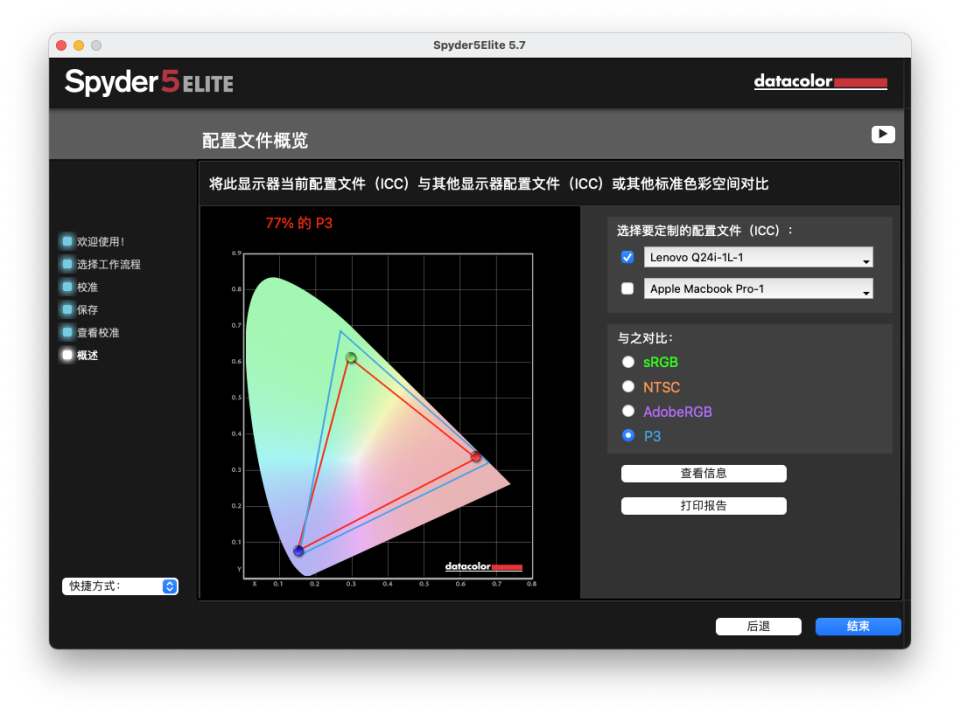
Task: Play the help video icon
Action: 882,134
